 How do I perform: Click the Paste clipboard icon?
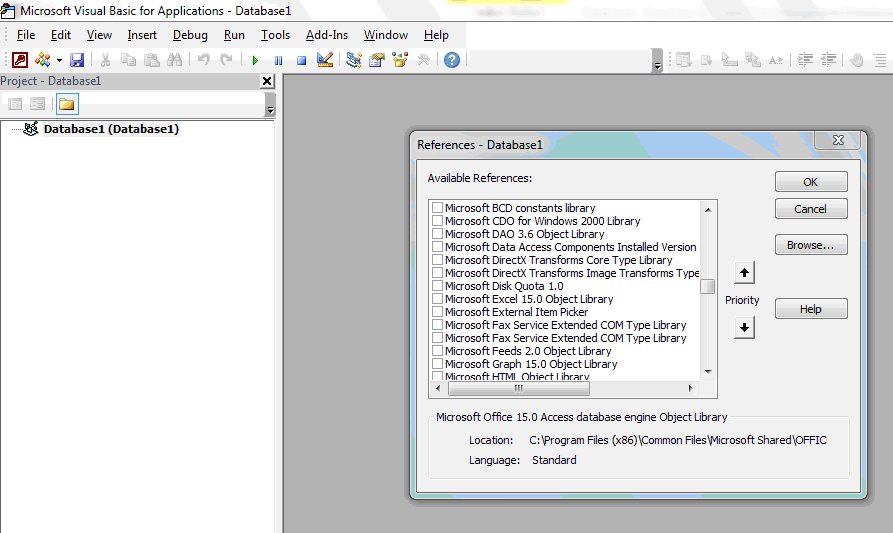coord(151,59)
